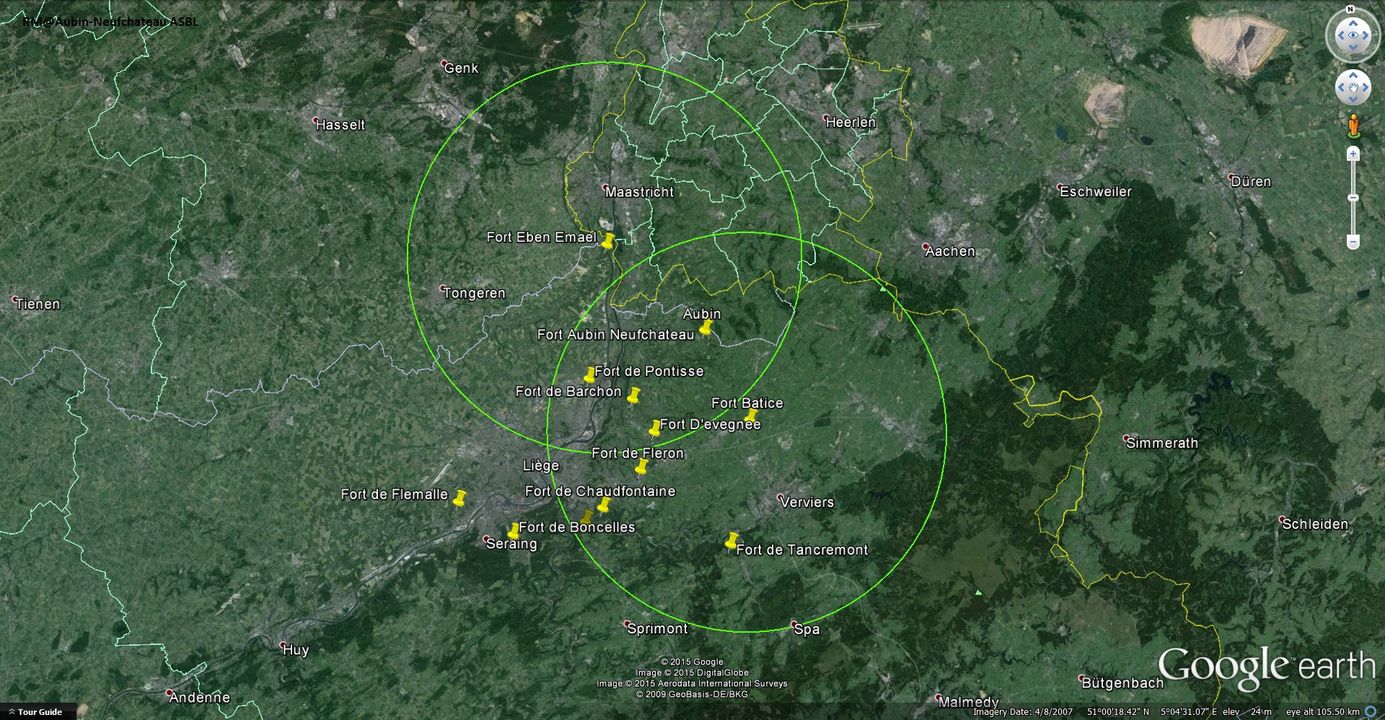The image size is (1385, 720).
Task: Click the Fort de Chaudfontaine pushpin
Action: [x=603, y=506]
